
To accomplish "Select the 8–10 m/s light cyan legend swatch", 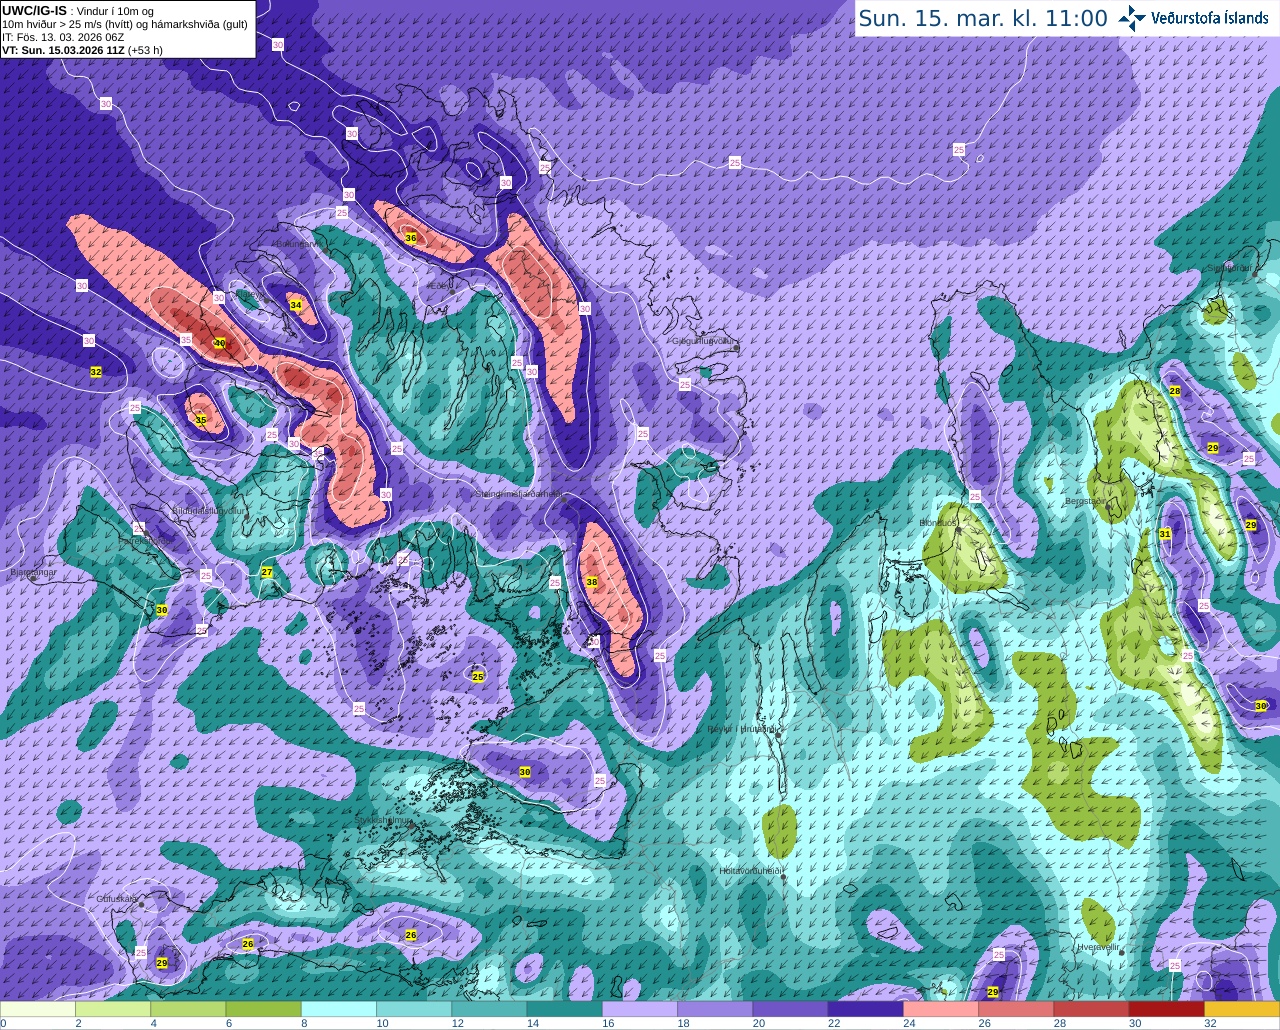I will pyautogui.click(x=339, y=1009).
